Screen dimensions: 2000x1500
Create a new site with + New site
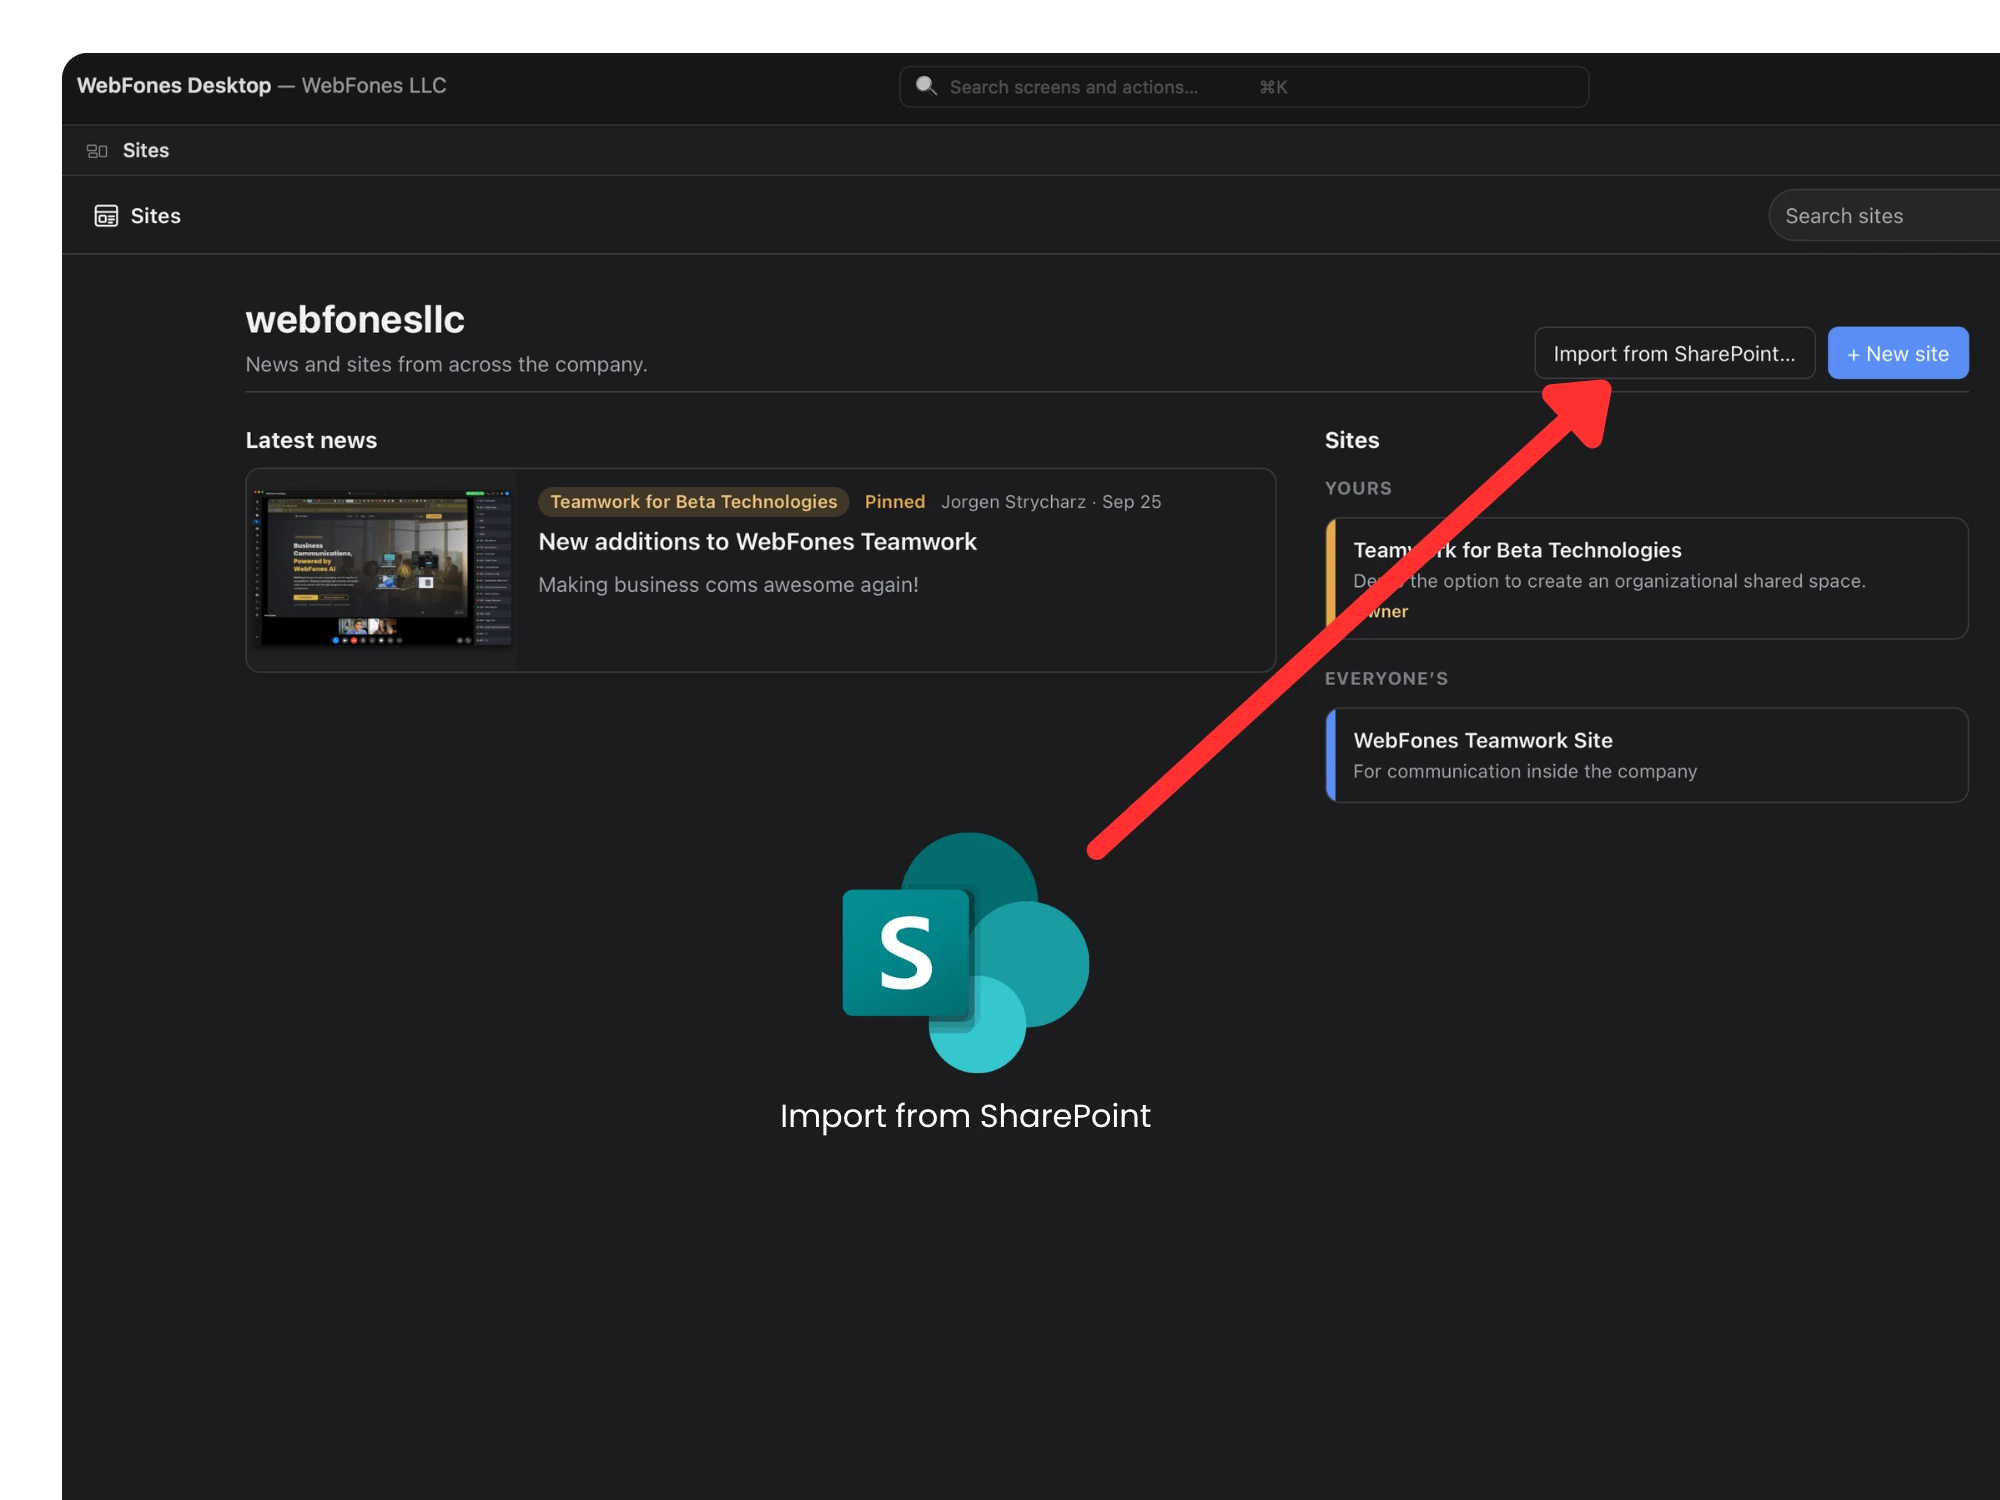point(1898,353)
